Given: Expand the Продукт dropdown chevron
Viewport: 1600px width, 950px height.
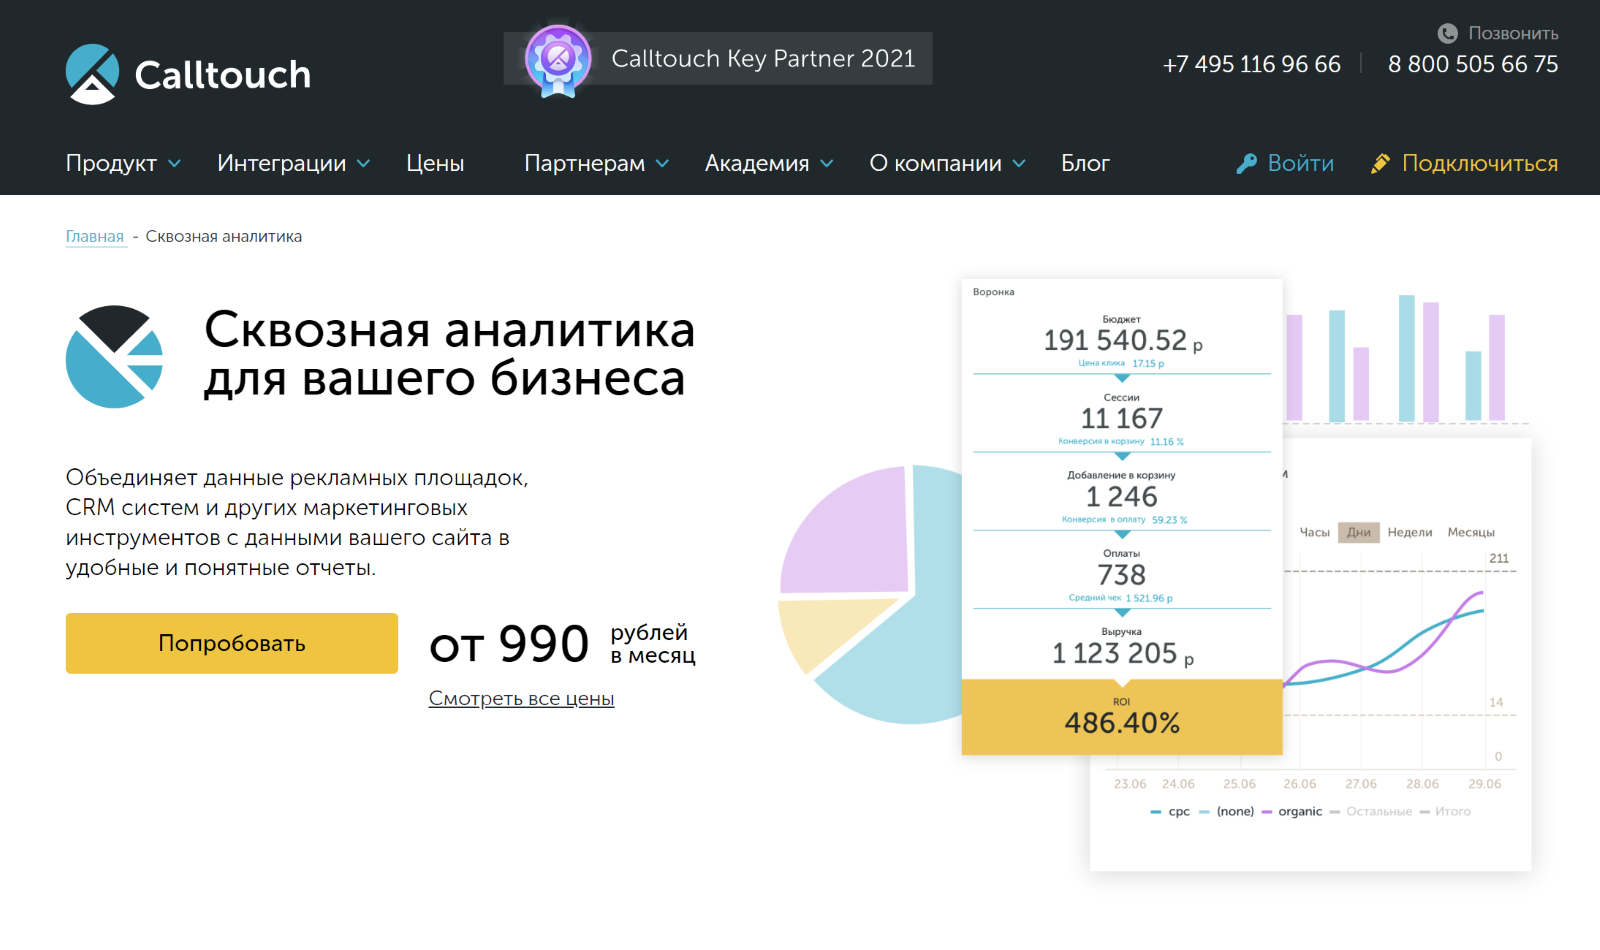Looking at the screenshot, I should (174, 163).
